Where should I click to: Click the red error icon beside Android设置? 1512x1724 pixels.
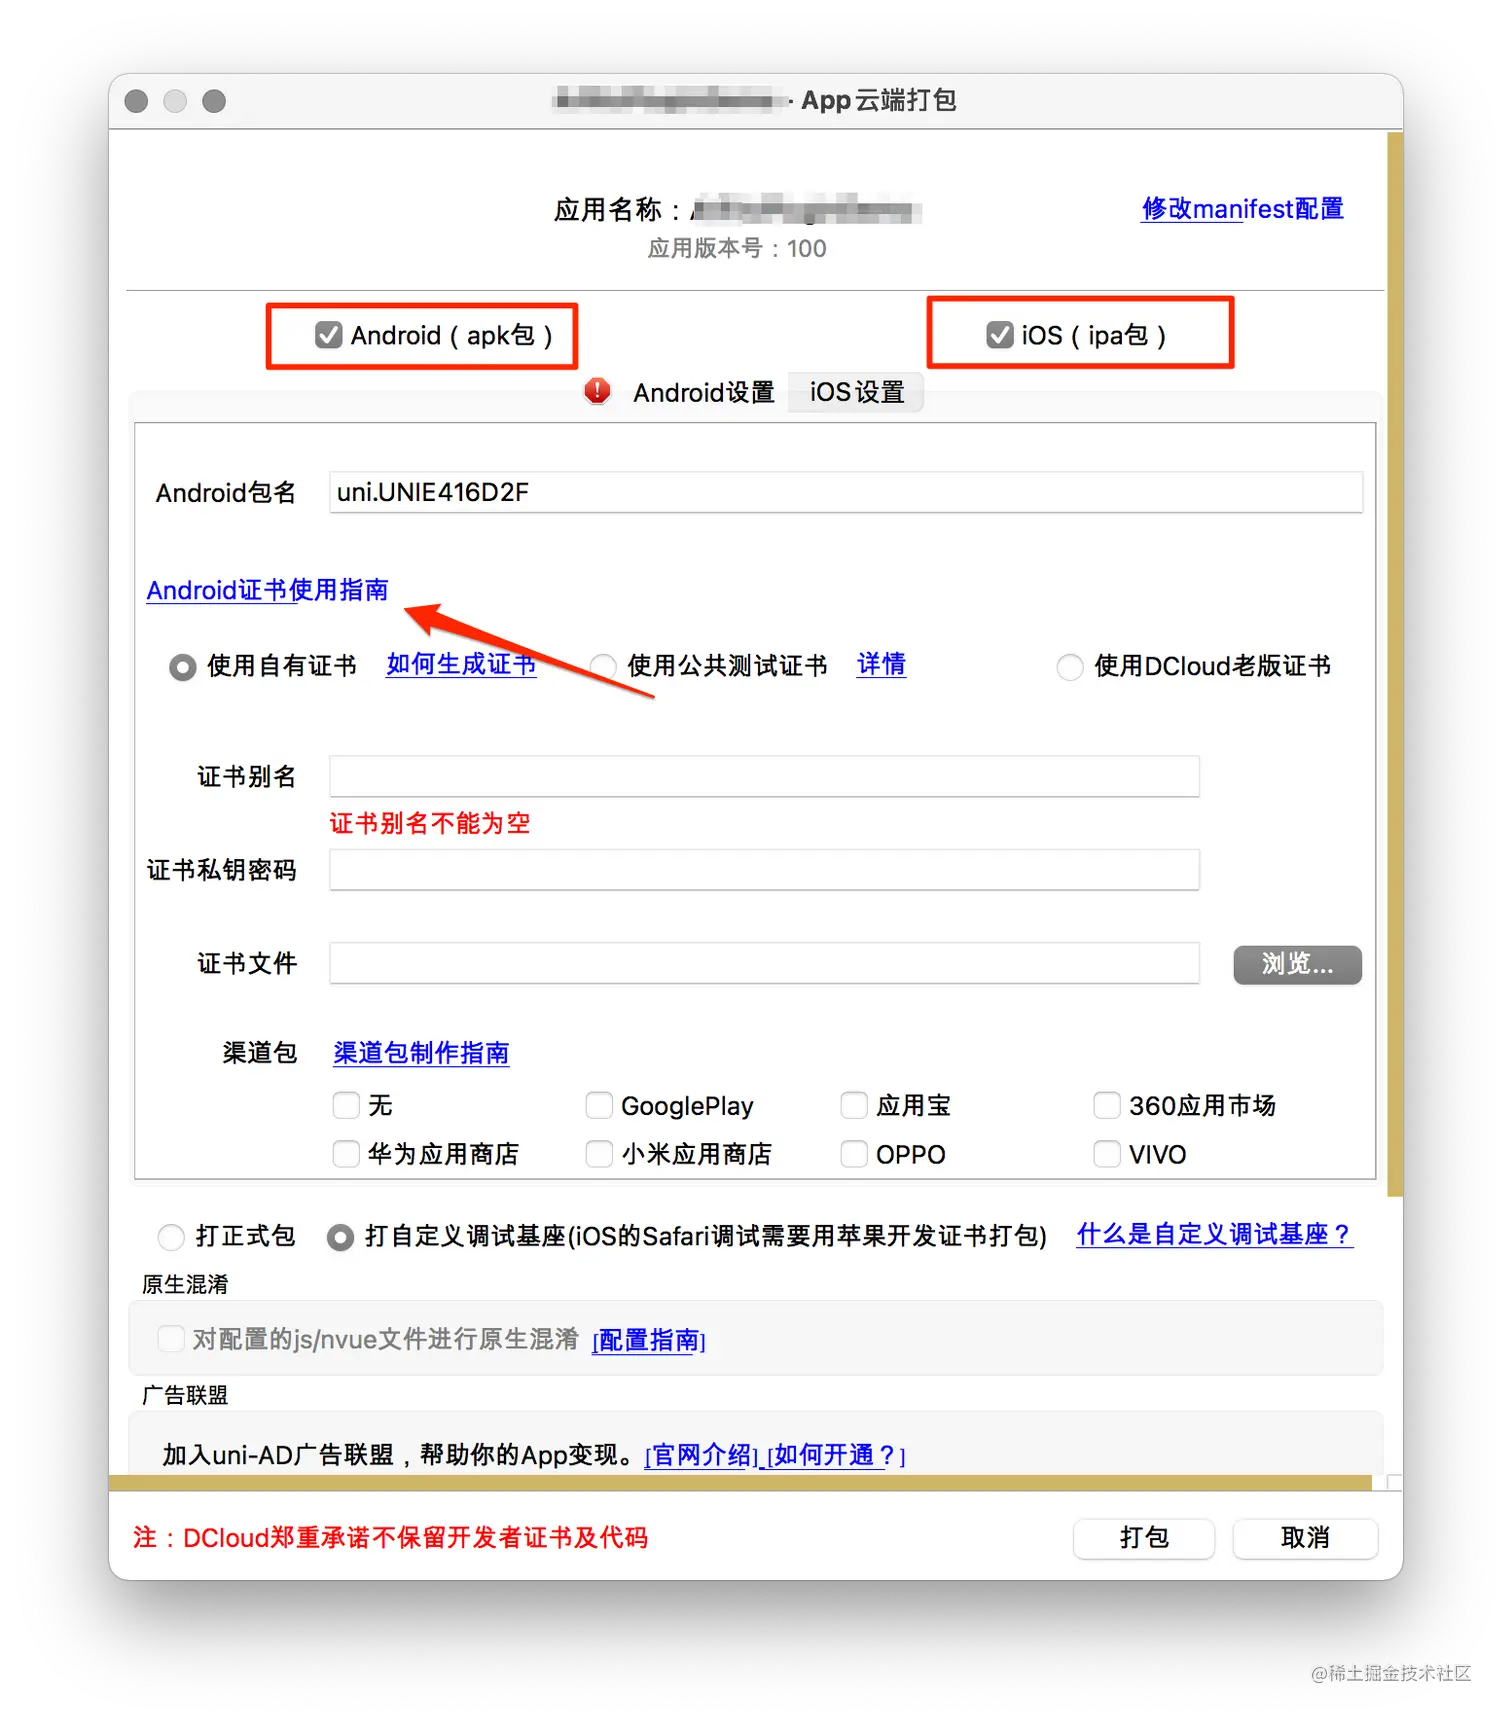pyautogui.click(x=597, y=391)
